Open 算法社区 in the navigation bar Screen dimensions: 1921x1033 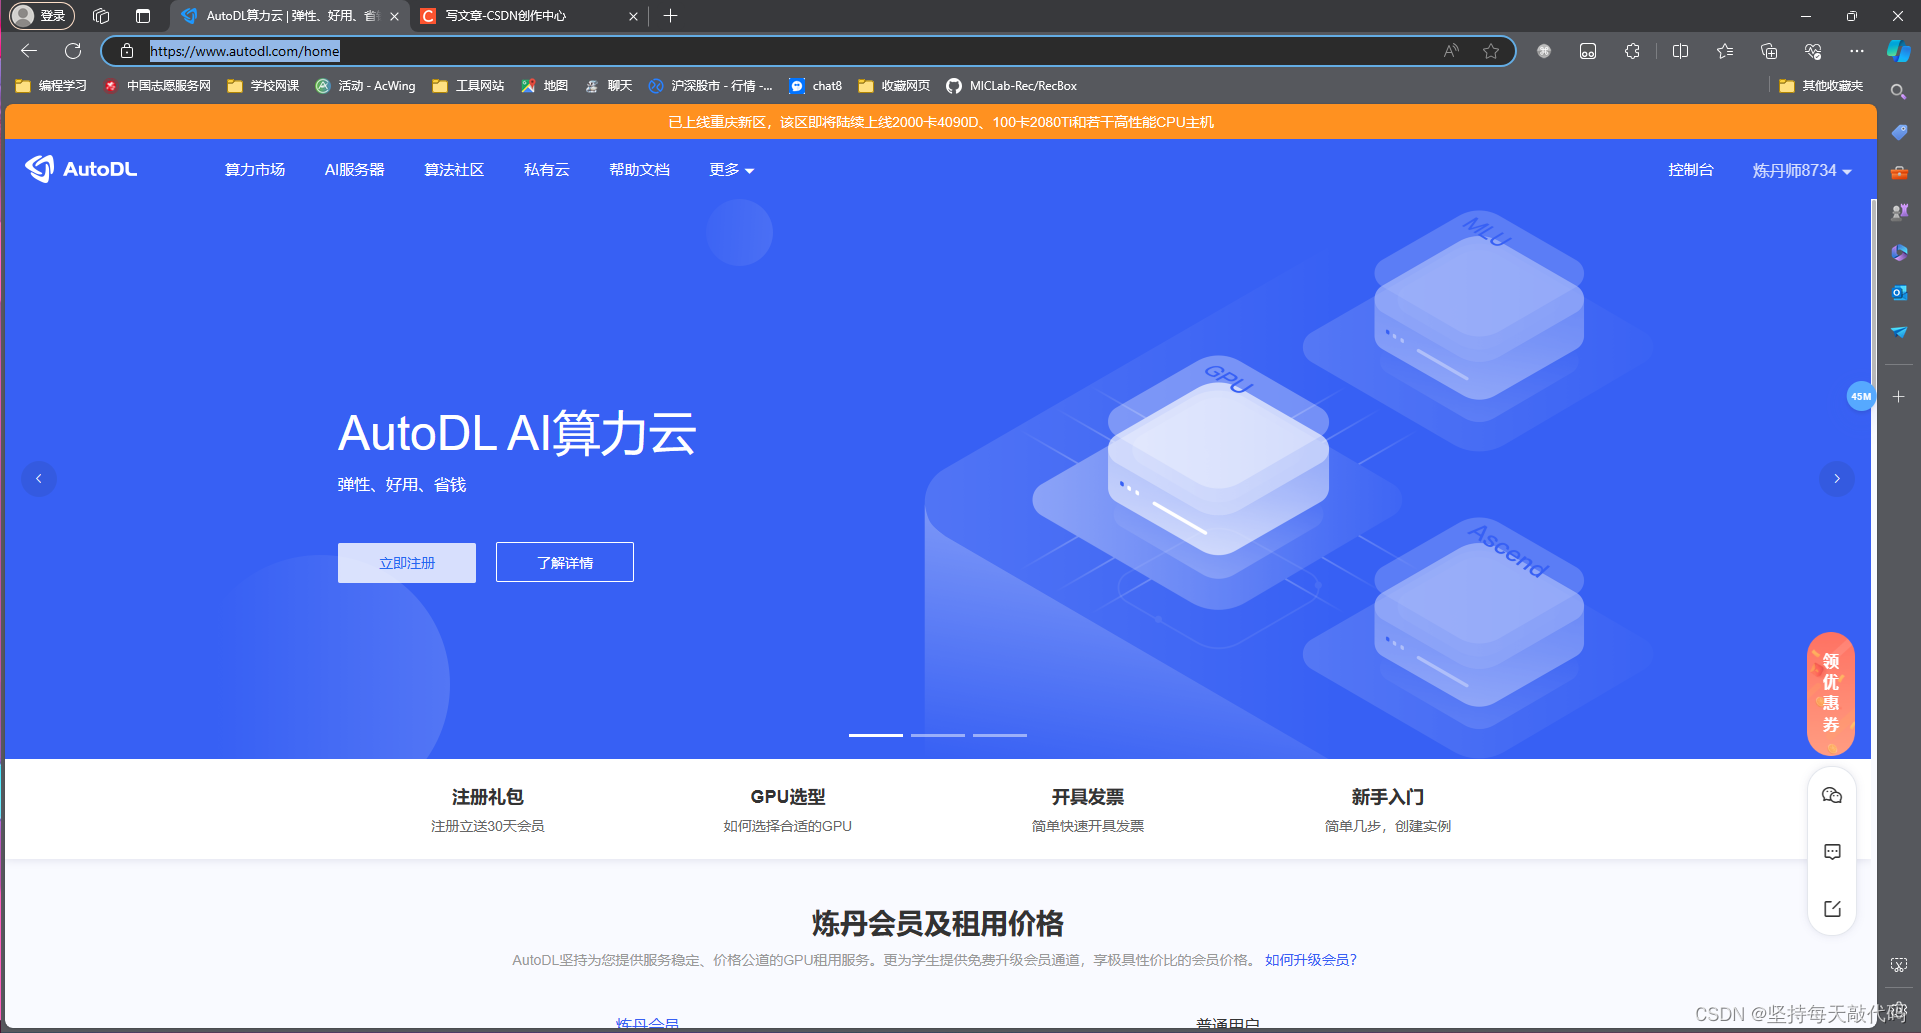454,170
